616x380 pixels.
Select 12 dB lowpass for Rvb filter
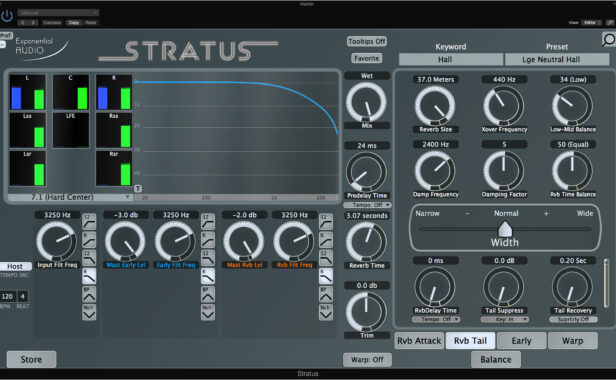[x=326, y=258]
